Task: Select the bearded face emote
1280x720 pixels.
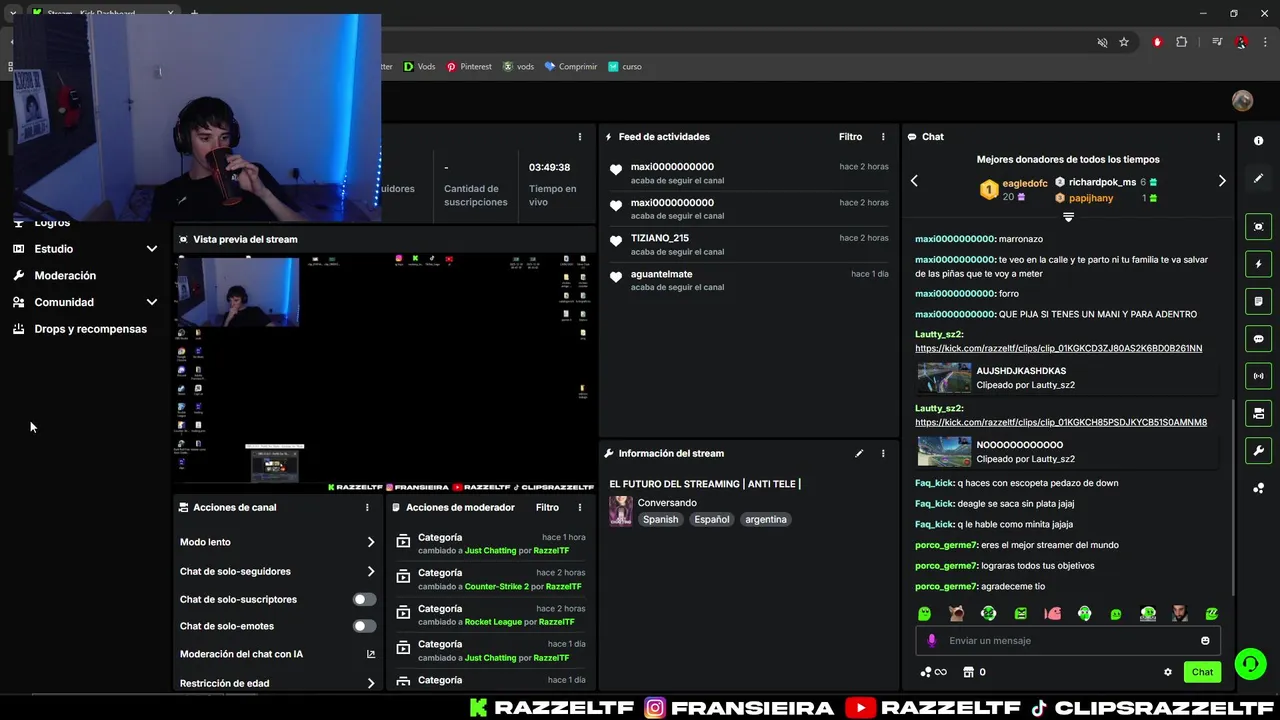Action: pyautogui.click(x=1180, y=613)
